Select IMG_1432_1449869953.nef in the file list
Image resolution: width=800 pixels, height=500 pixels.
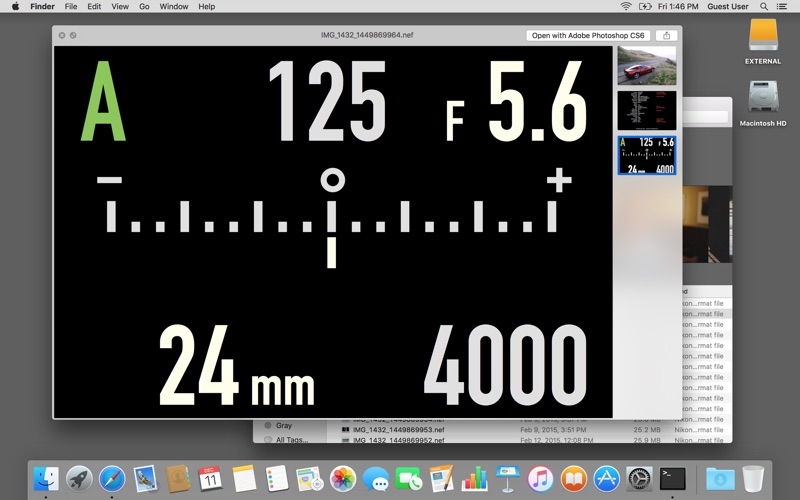click(398, 430)
